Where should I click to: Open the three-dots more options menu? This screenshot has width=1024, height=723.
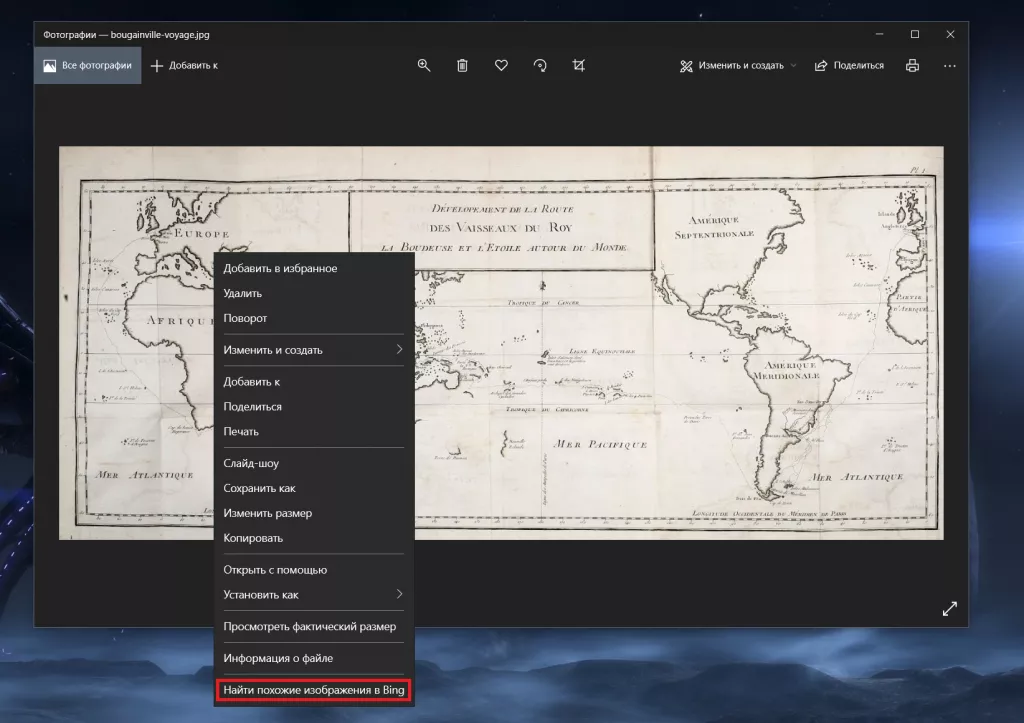pos(950,65)
